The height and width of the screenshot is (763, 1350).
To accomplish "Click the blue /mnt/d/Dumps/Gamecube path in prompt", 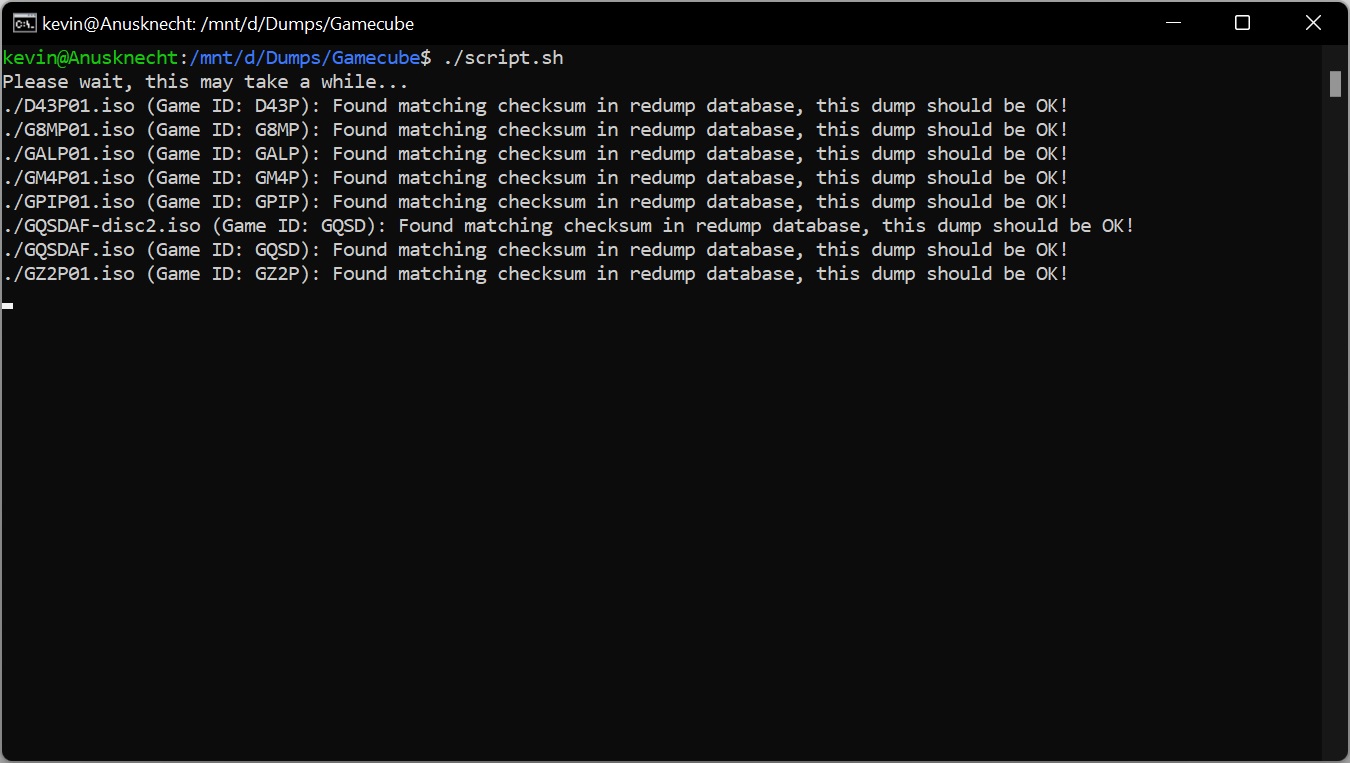I will [x=304, y=58].
